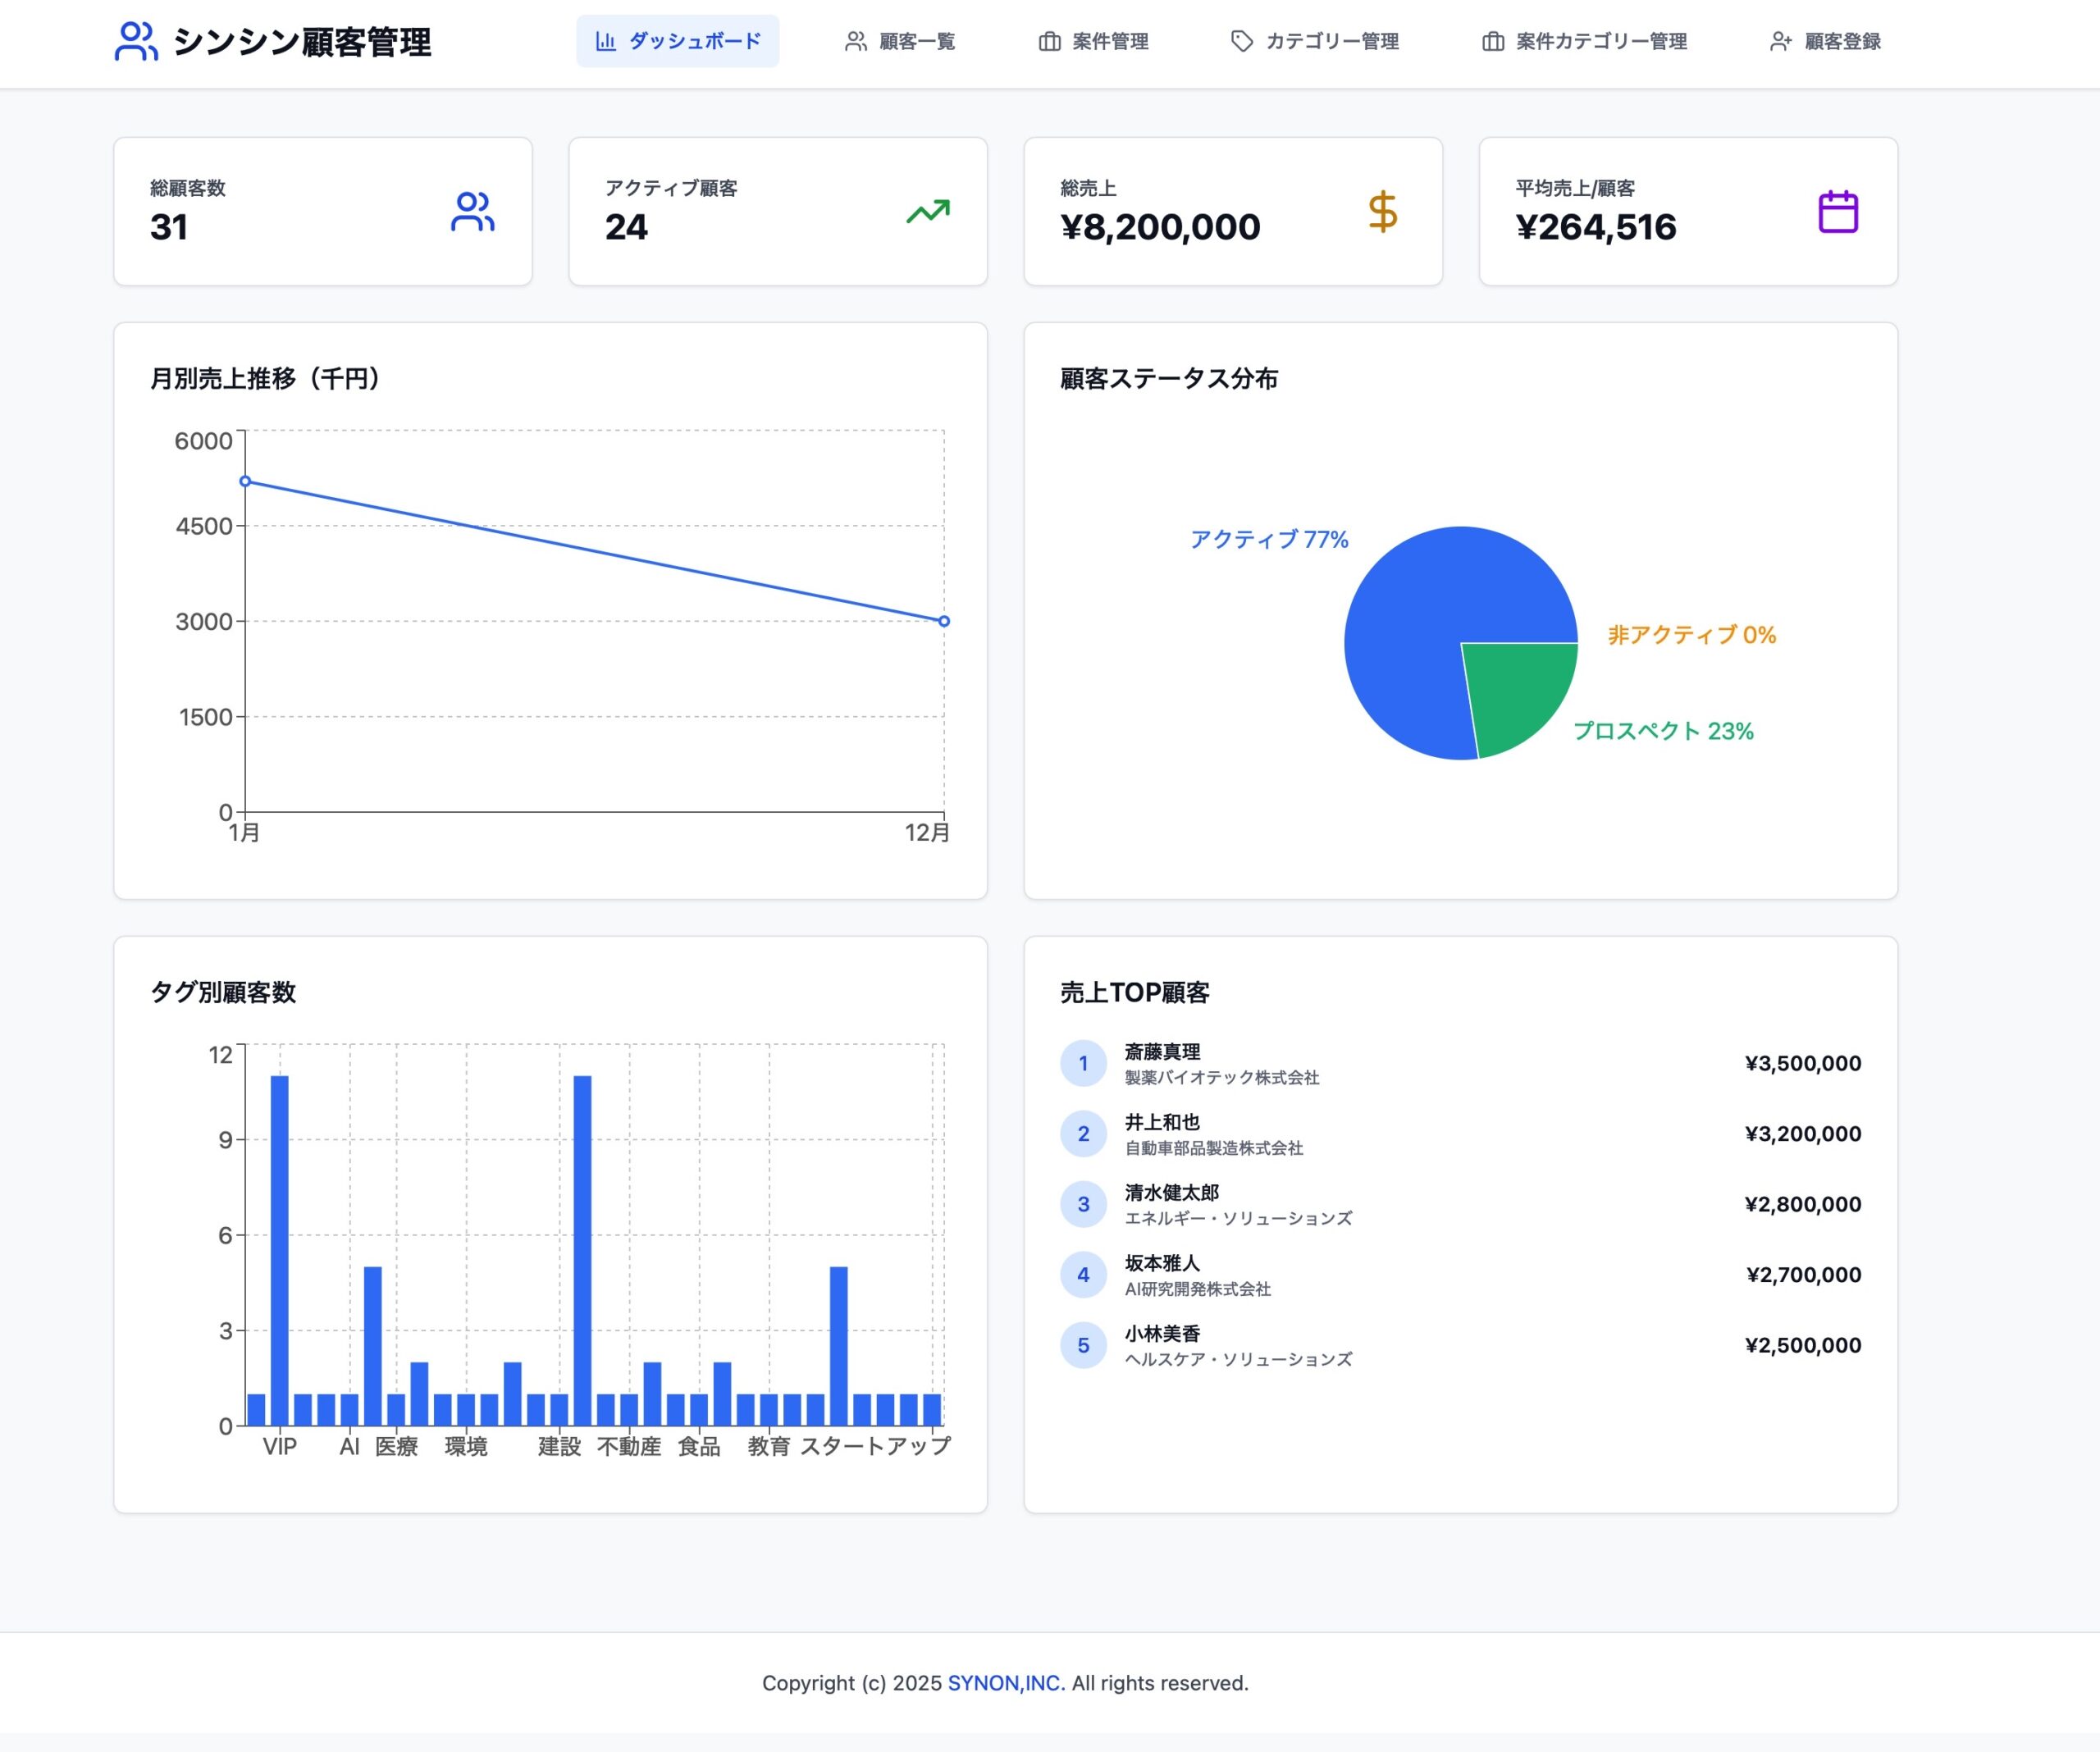The width and height of the screenshot is (2100, 1752).
Task: Click the users icon in 総顧客数 card
Action: point(472,212)
